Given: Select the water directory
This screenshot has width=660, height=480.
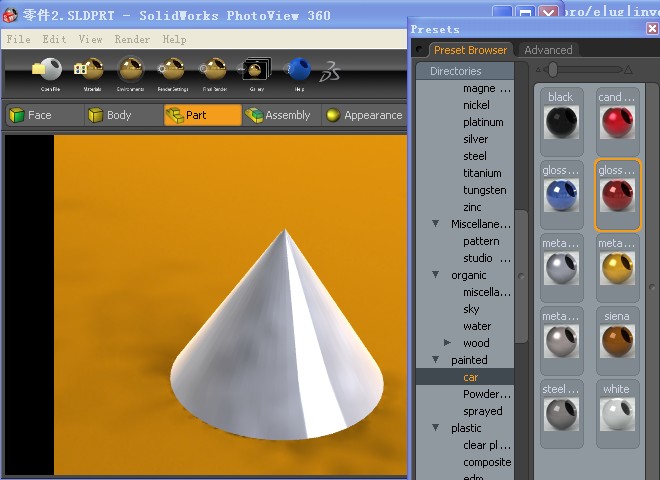Looking at the screenshot, I should (x=477, y=326).
